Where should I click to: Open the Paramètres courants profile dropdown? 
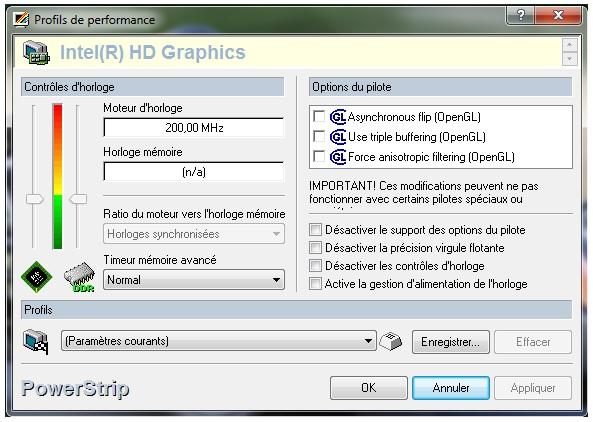pos(219,341)
